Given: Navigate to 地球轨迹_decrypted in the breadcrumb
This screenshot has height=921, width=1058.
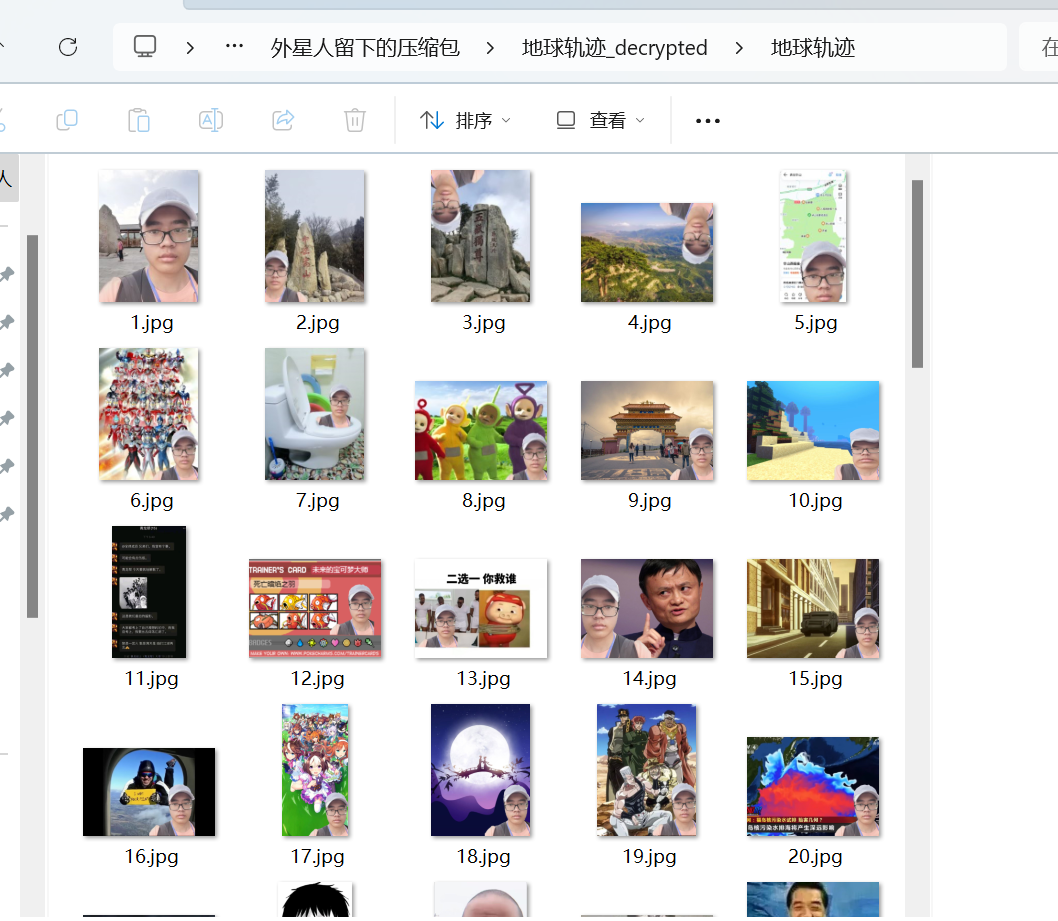Looking at the screenshot, I should click(x=615, y=48).
